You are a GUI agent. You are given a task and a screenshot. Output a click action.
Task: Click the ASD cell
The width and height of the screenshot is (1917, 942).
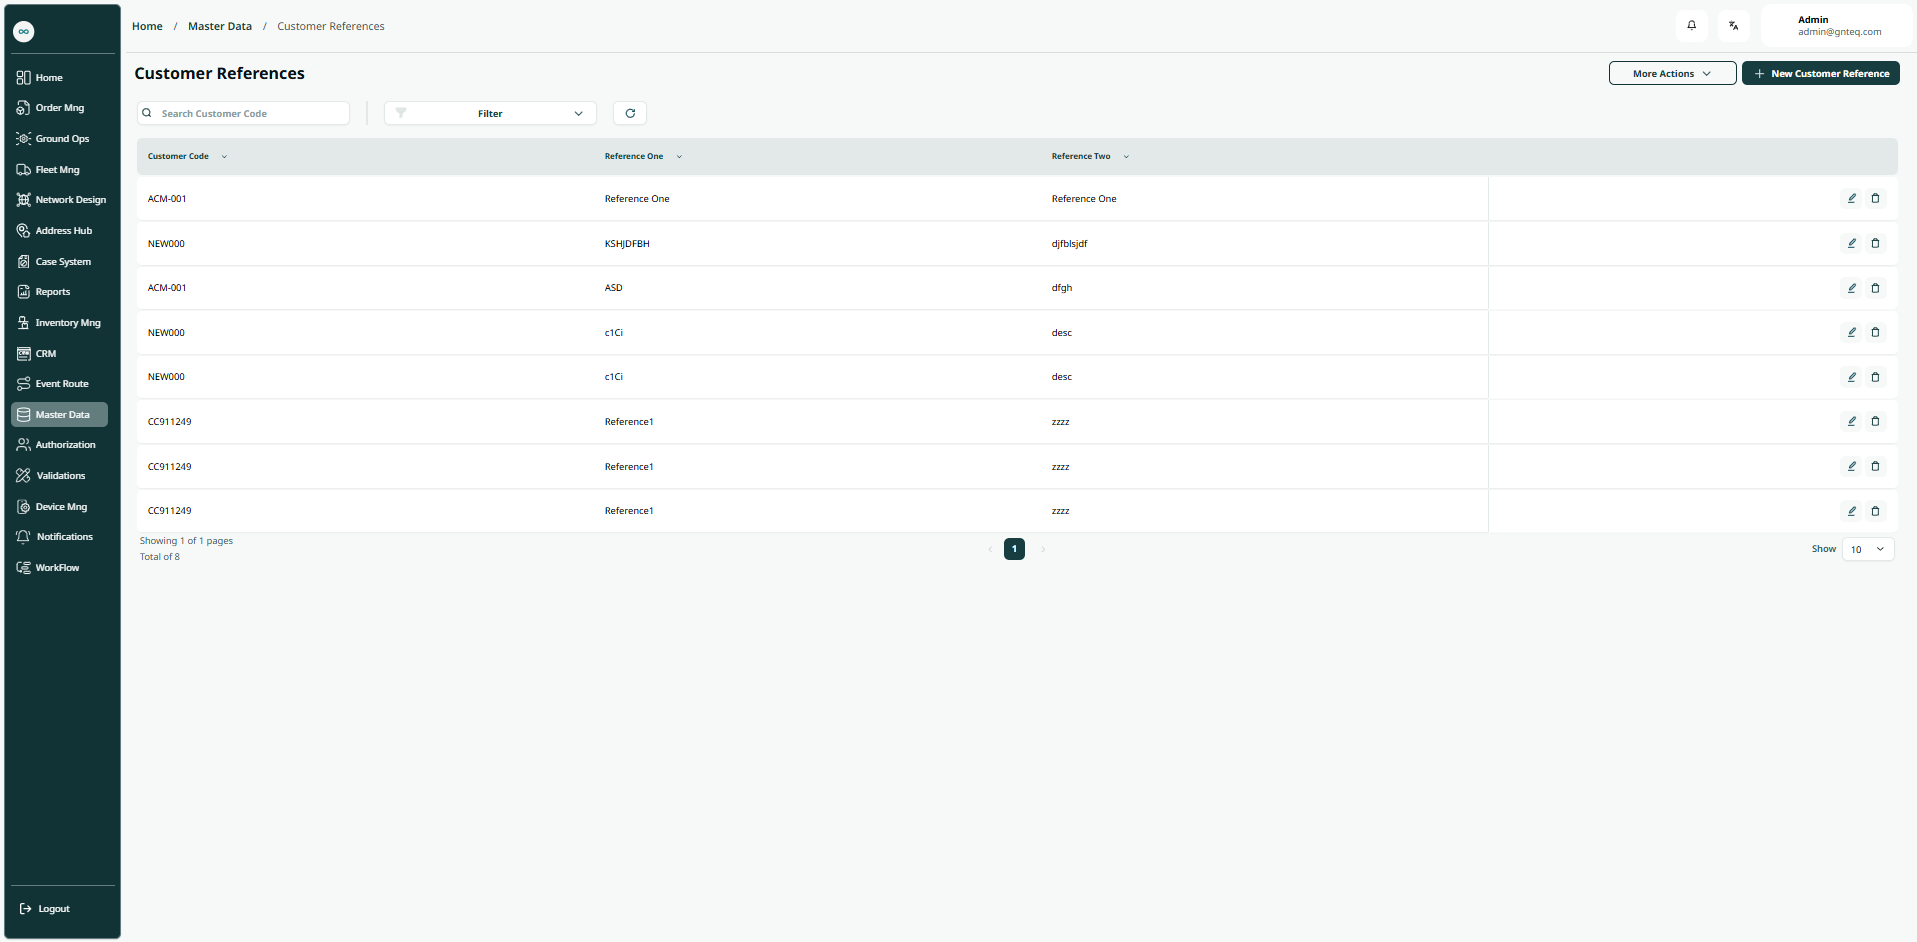pos(613,288)
